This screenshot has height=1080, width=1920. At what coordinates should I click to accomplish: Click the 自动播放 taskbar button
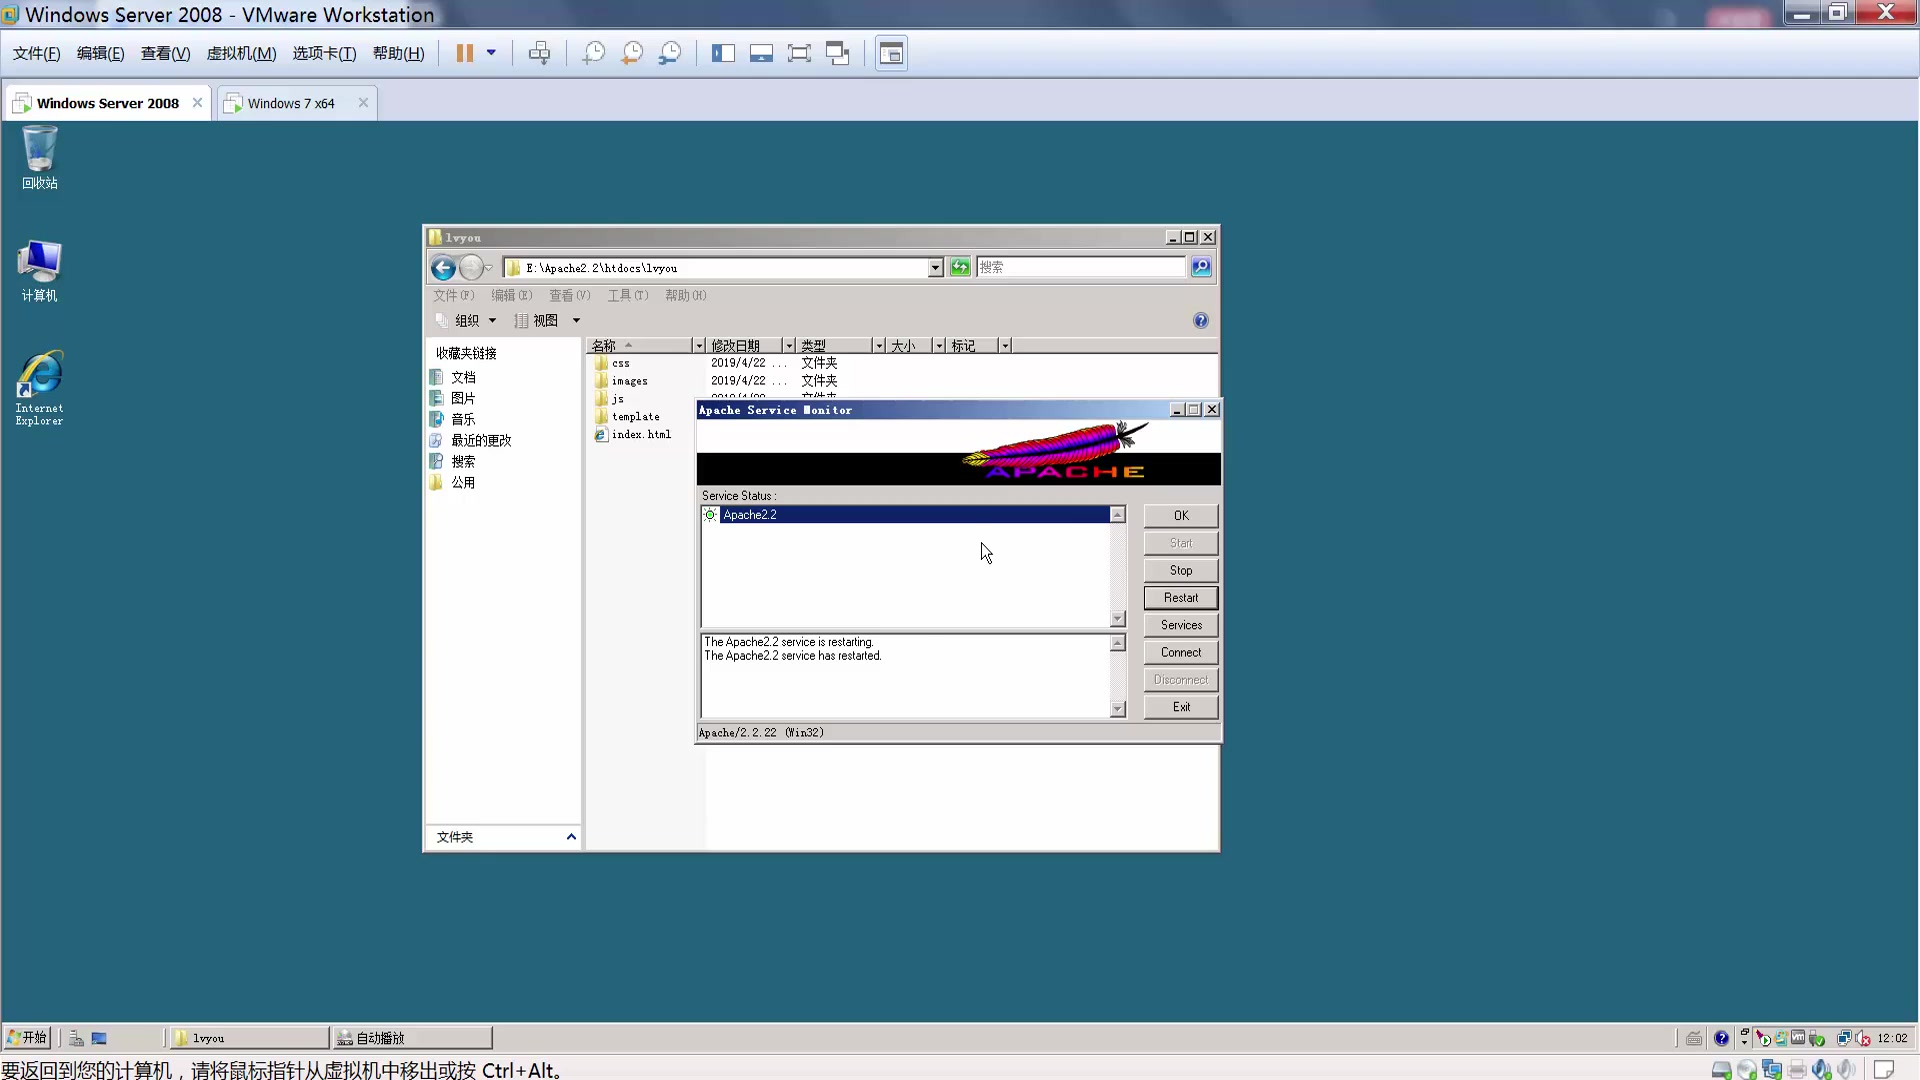click(x=412, y=1038)
